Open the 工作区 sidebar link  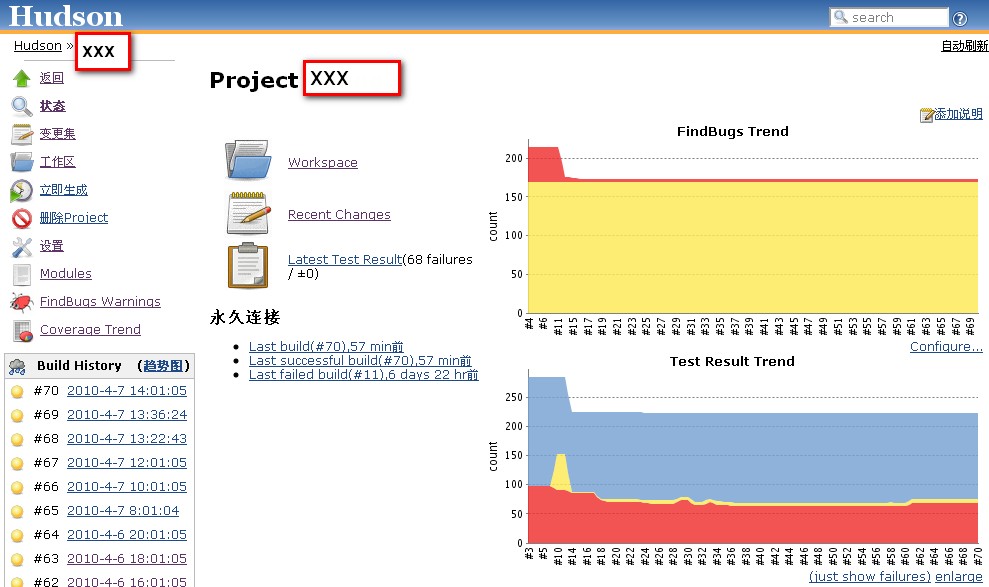[57, 161]
